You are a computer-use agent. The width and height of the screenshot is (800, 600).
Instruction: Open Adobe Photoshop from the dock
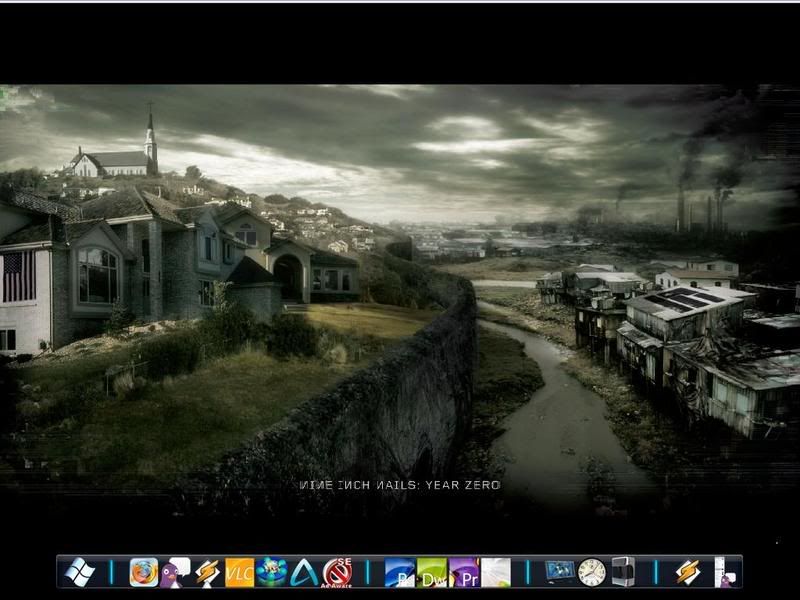[400, 572]
